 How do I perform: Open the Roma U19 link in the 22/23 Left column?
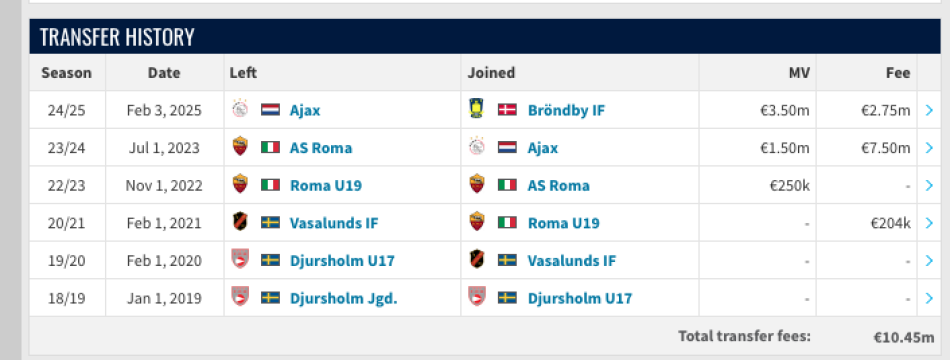pyautogui.click(x=326, y=185)
